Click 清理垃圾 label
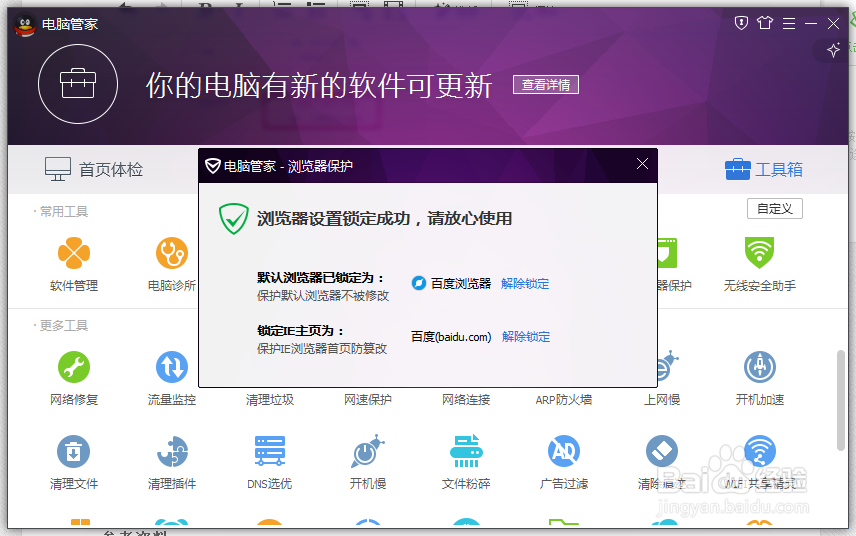Image resolution: width=856 pixels, height=536 pixels. point(270,400)
